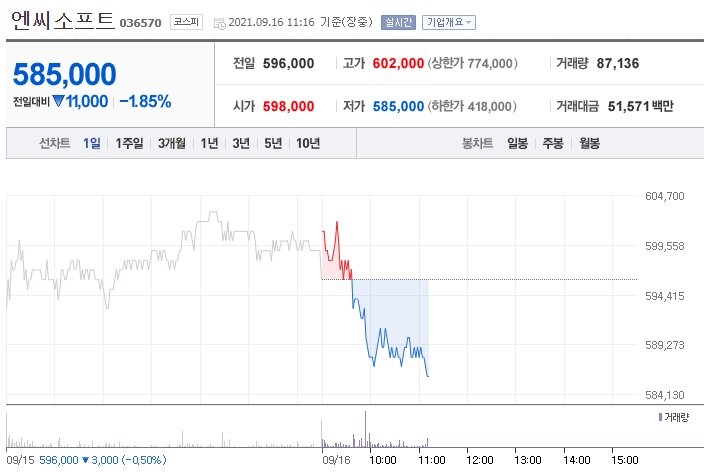
Task: Switch to the 1주일 chart range
Action: click(x=129, y=143)
